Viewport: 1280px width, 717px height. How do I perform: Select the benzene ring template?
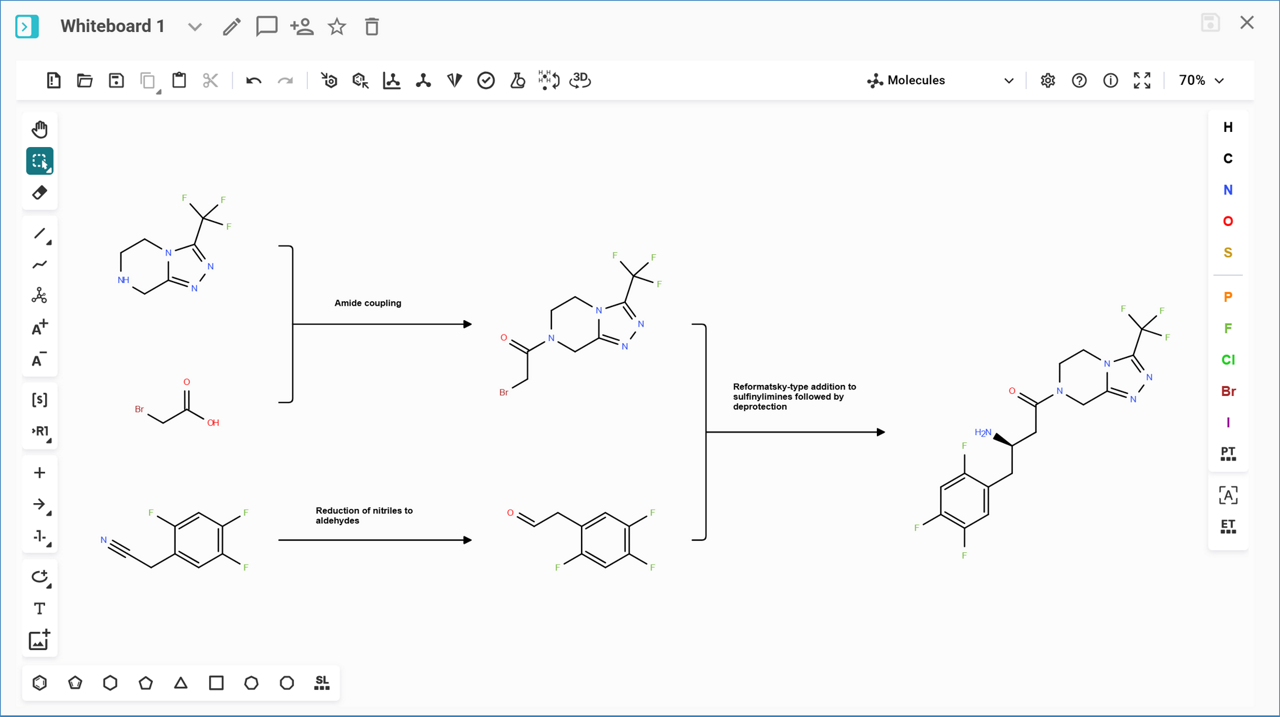click(x=39, y=683)
